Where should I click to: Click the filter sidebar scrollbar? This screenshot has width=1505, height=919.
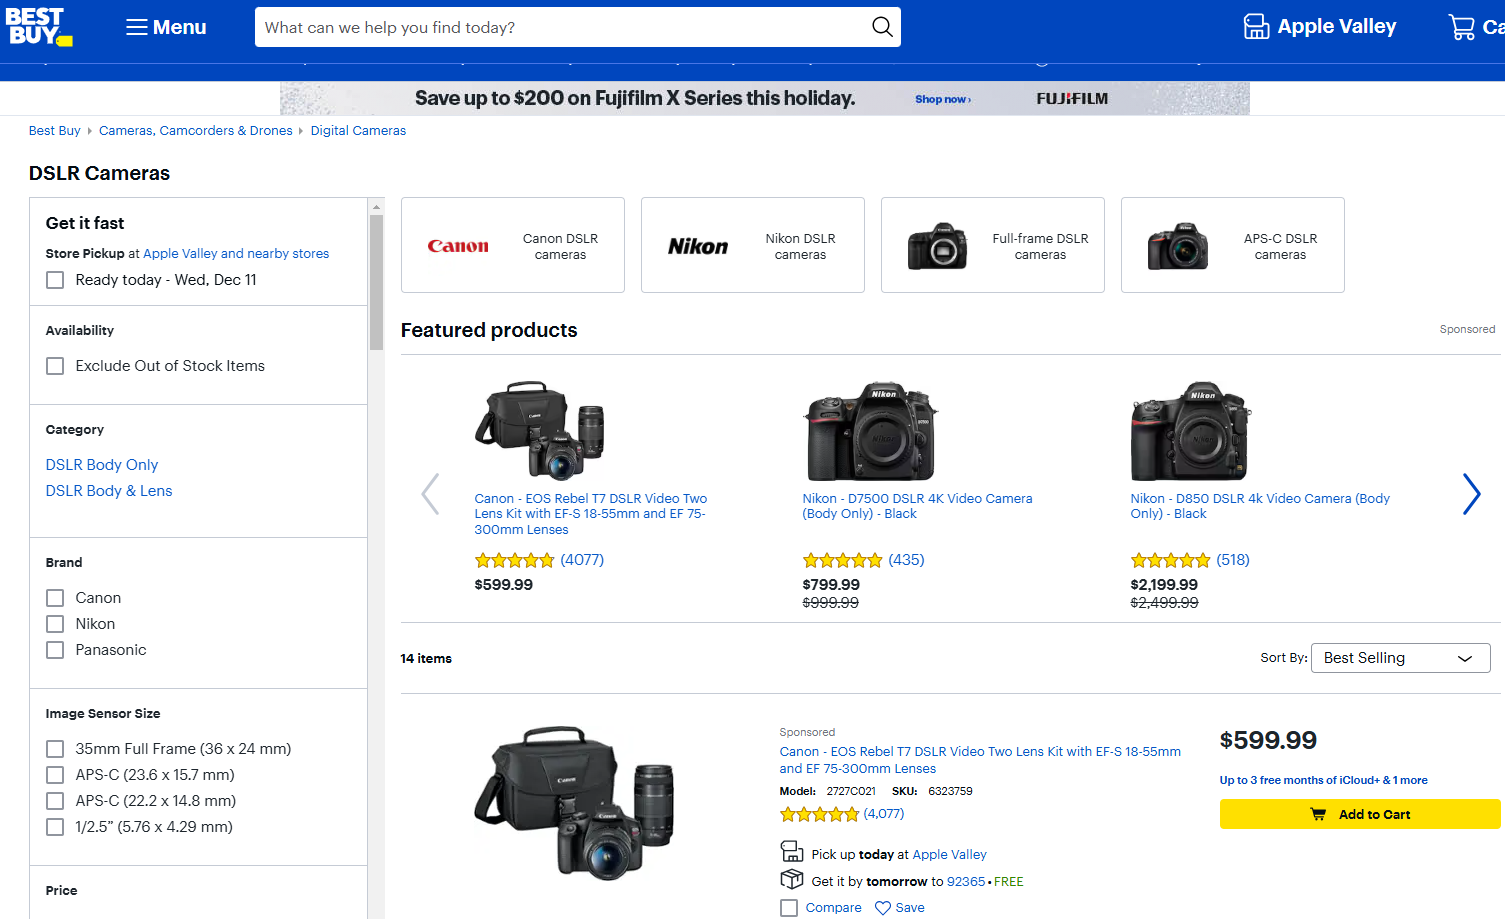click(x=377, y=280)
